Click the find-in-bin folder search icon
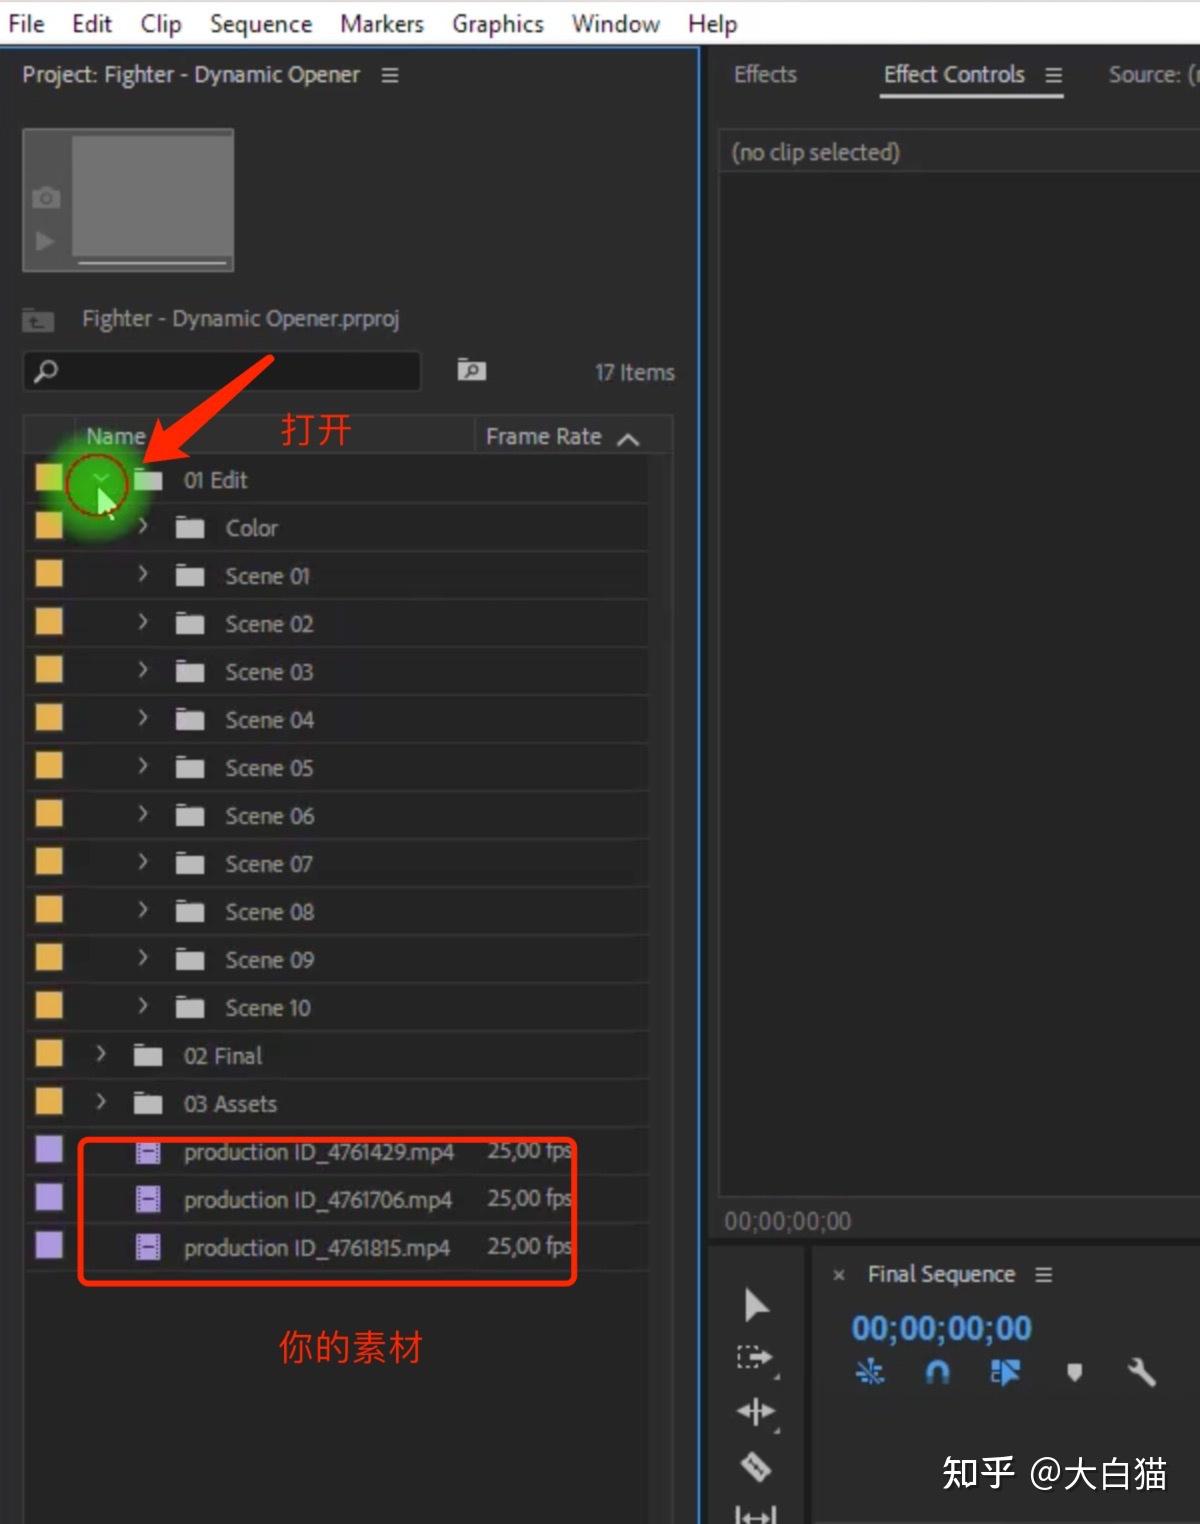 pos(471,370)
